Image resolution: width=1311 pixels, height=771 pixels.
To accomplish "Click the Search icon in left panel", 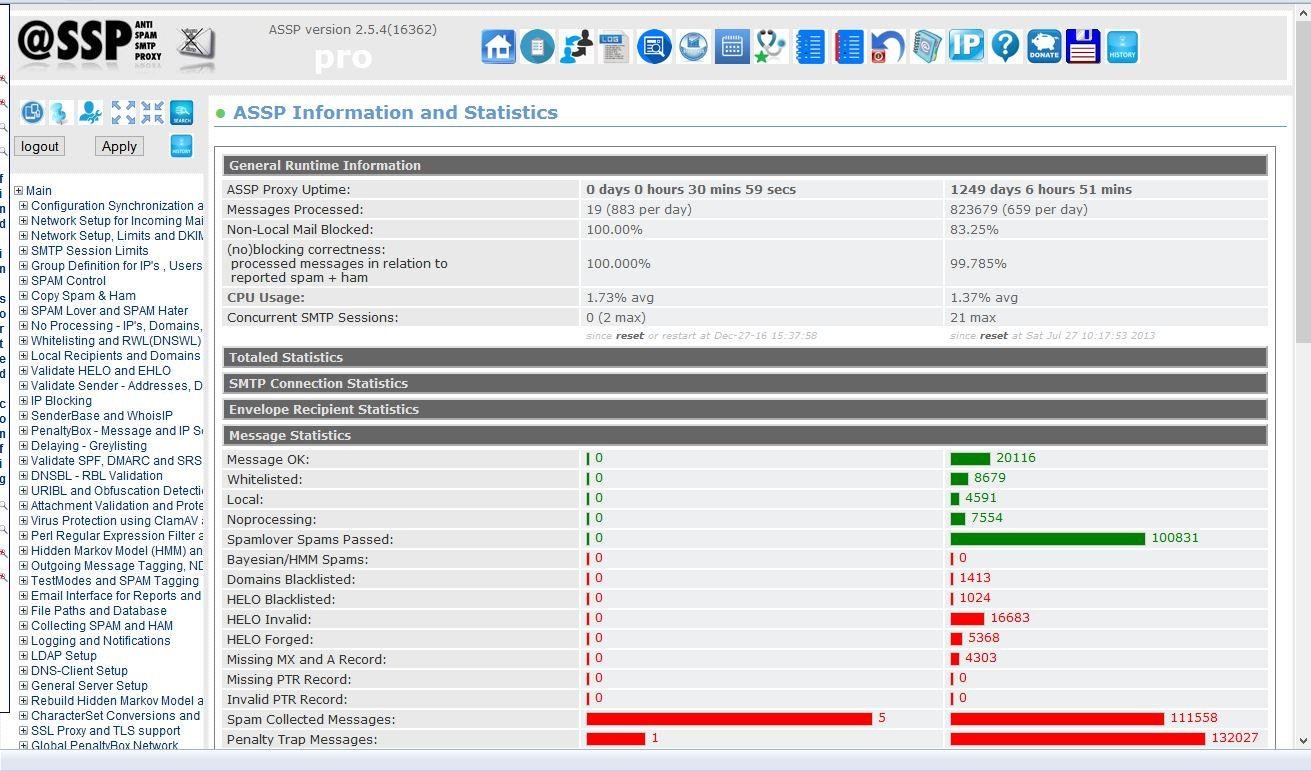I will tap(181, 113).
